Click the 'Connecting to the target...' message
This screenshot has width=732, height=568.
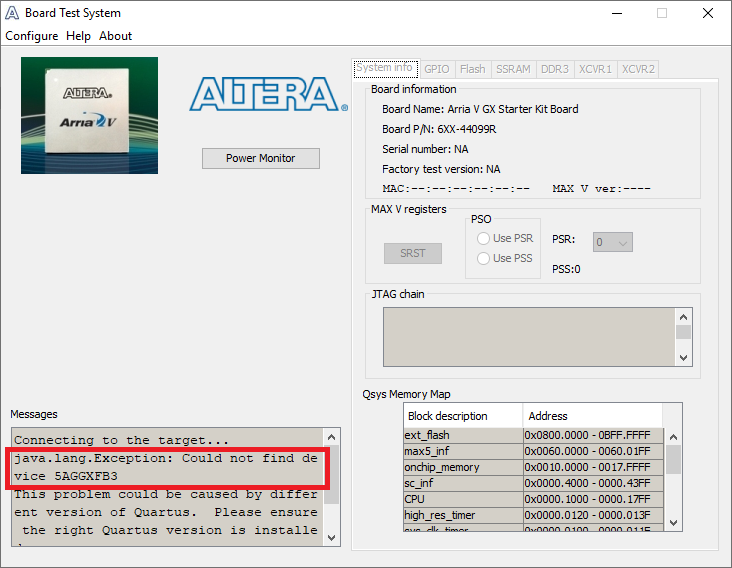click(x=121, y=440)
